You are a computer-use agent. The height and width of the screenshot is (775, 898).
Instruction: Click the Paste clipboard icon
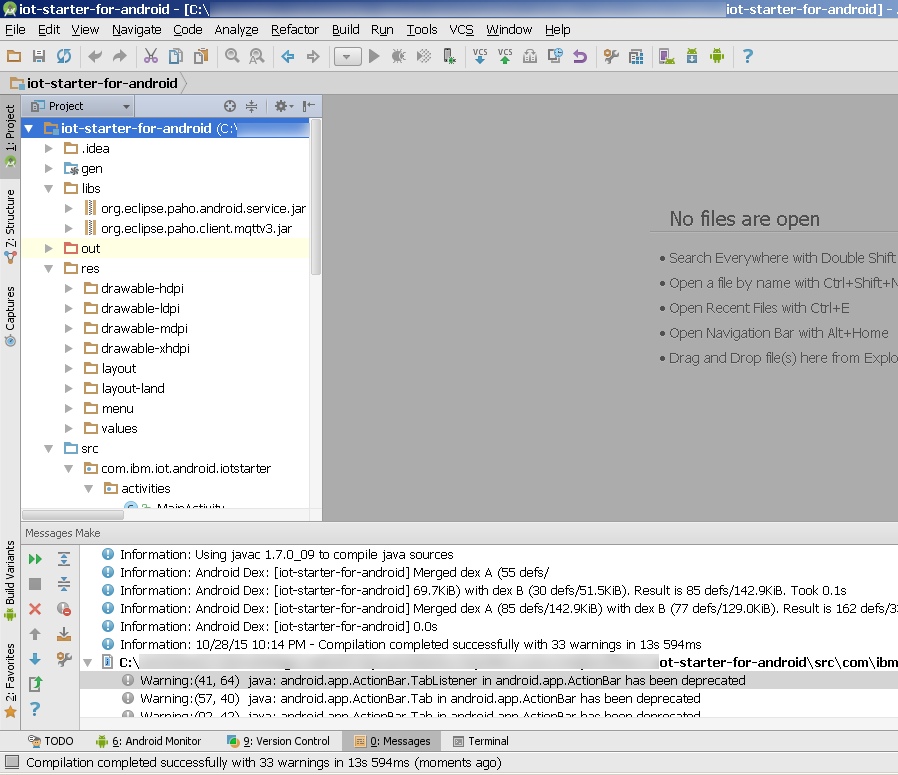(201, 56)
